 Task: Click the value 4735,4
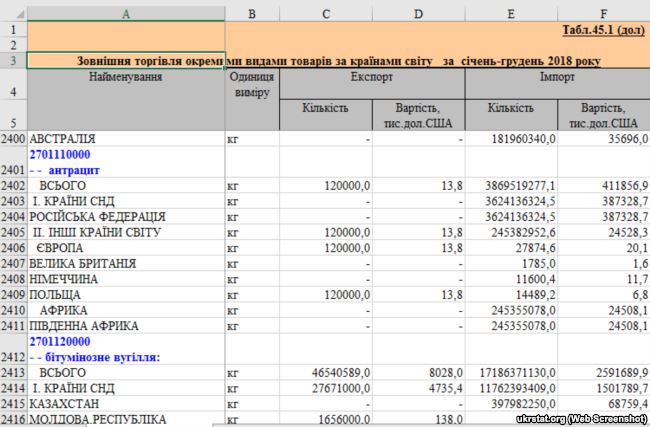pos(419,388)
